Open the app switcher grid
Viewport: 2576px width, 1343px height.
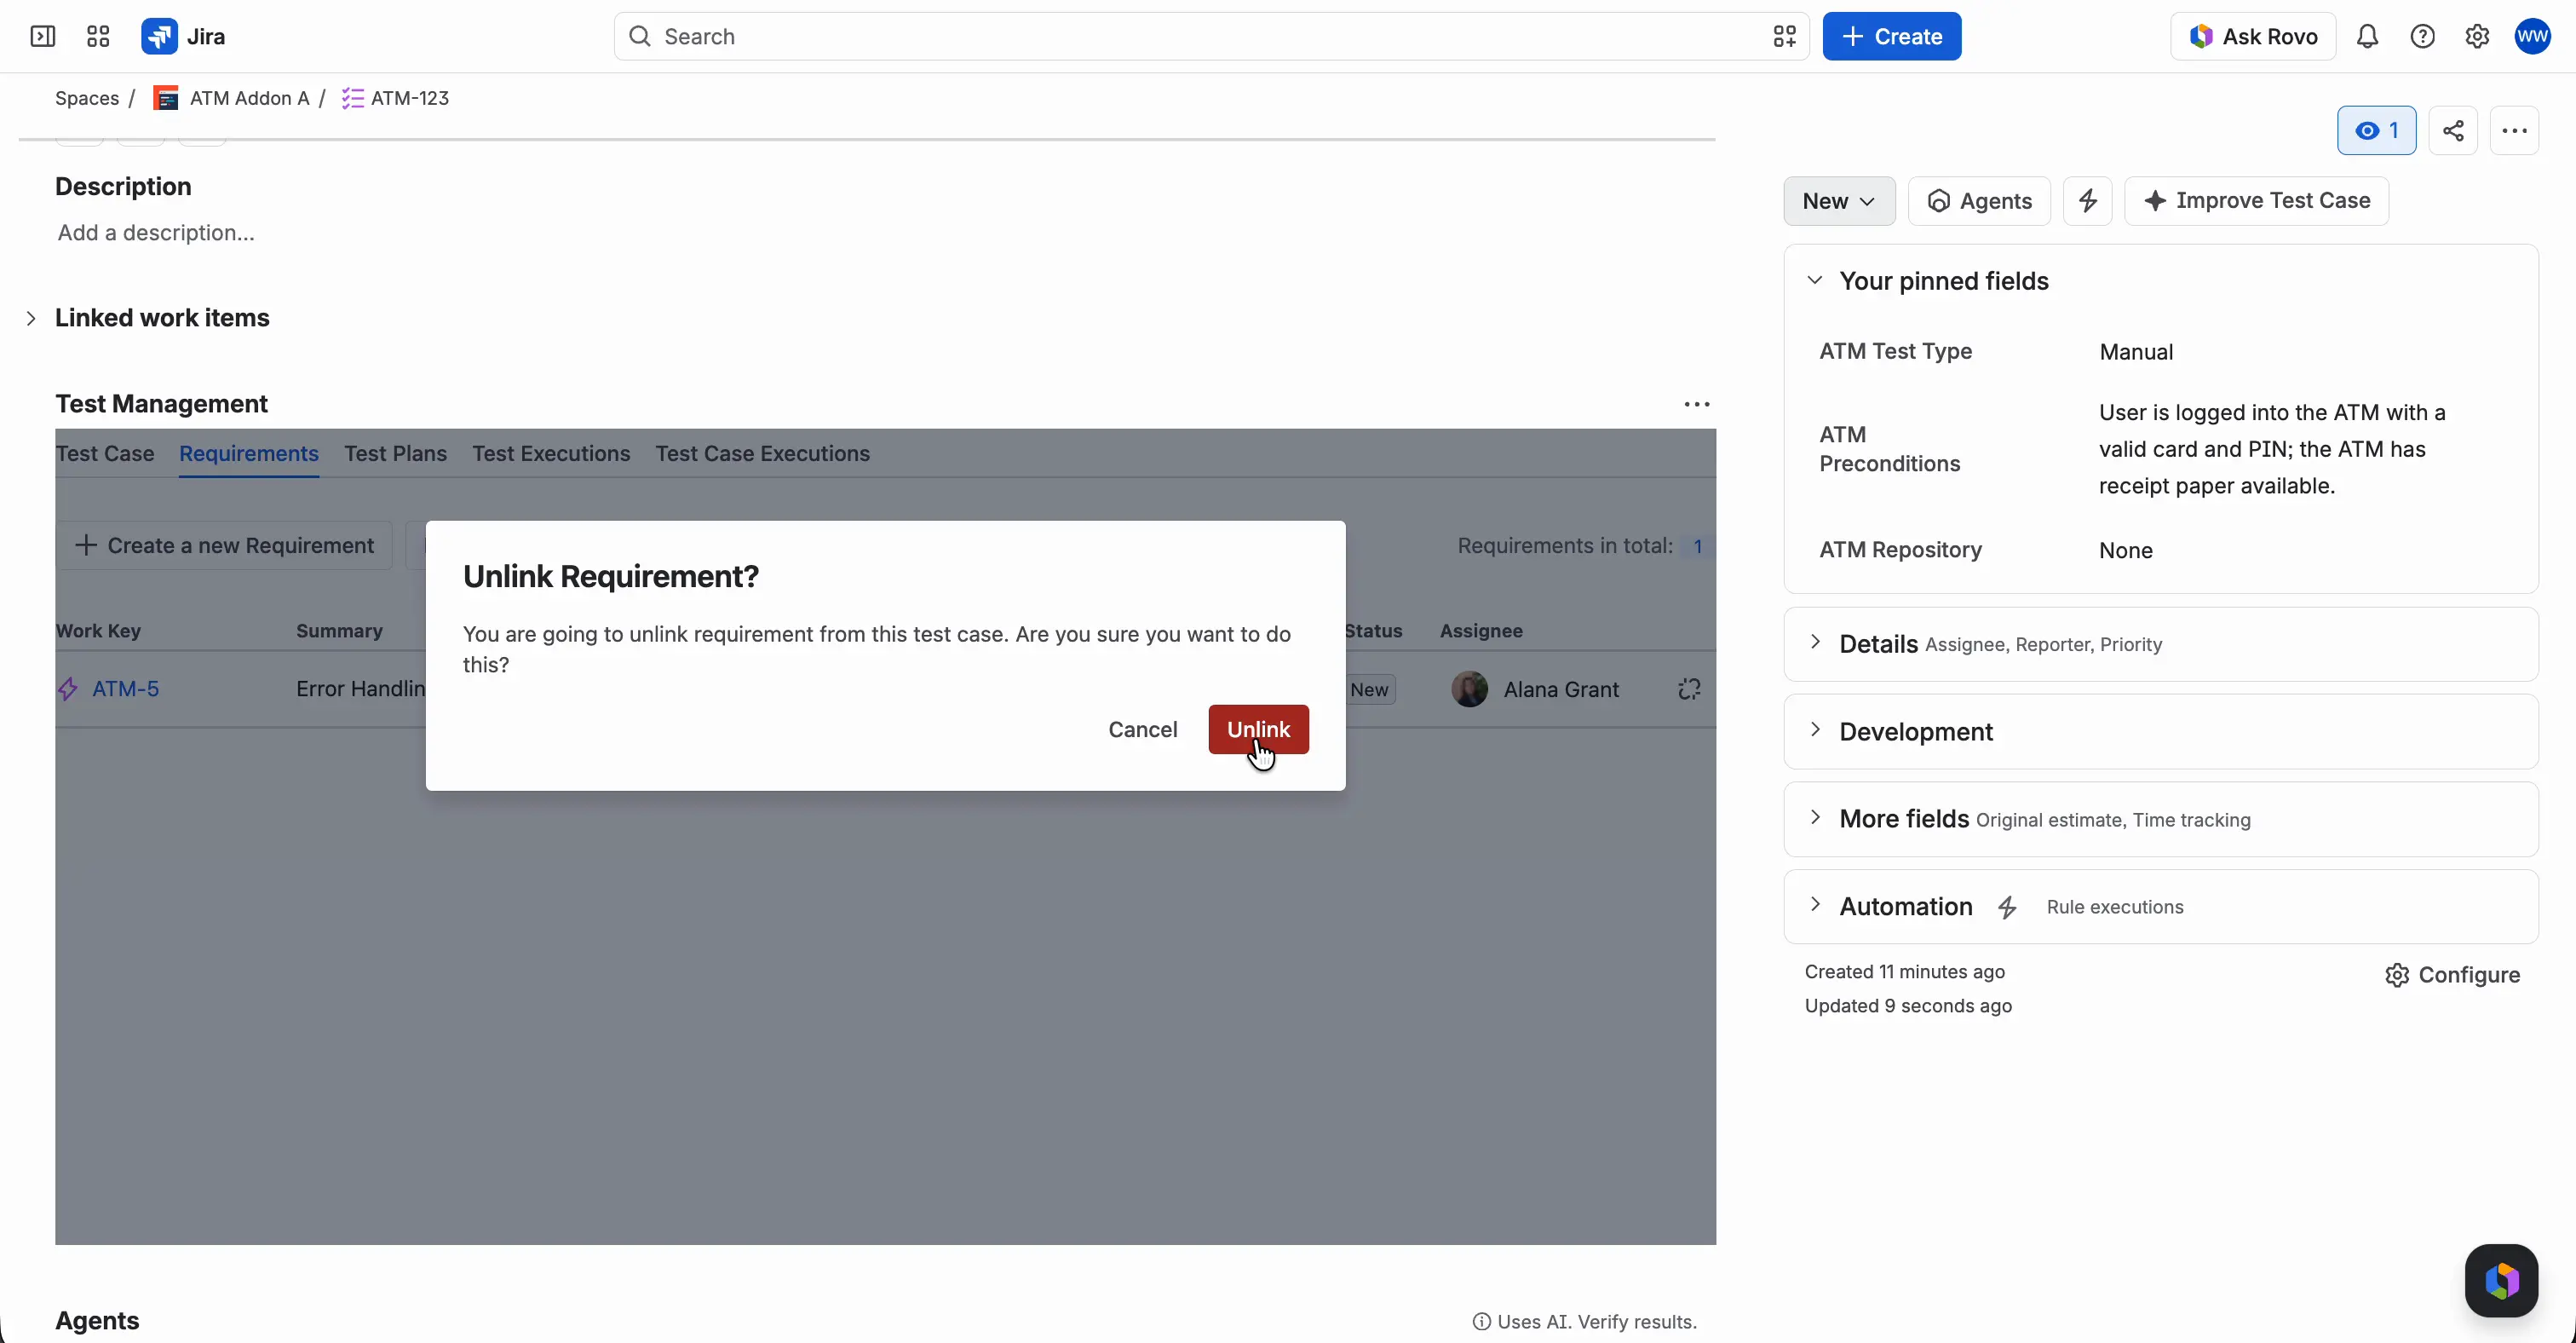(x=98, y=37)
